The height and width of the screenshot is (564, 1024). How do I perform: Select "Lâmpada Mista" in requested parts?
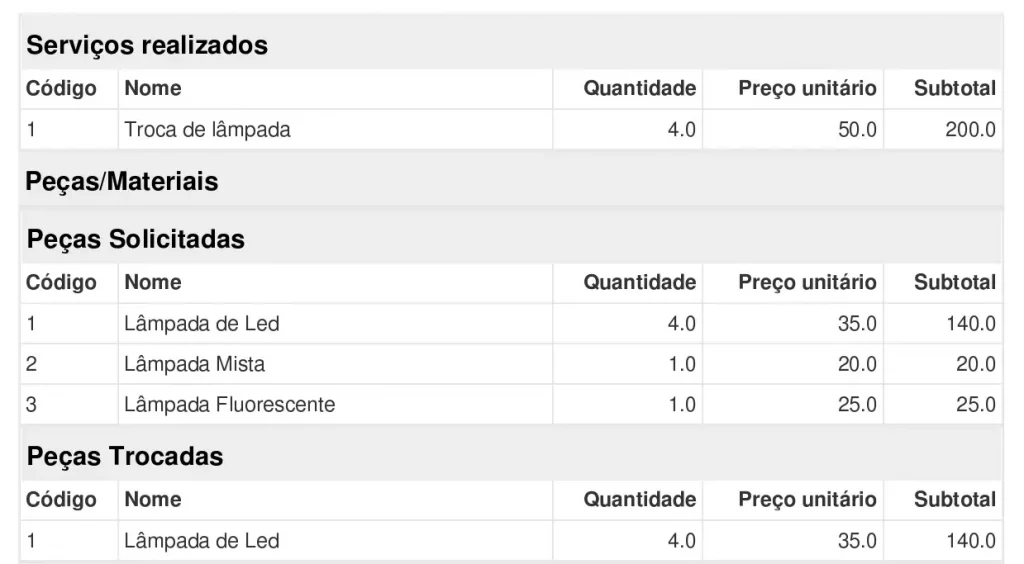(194, 364)
